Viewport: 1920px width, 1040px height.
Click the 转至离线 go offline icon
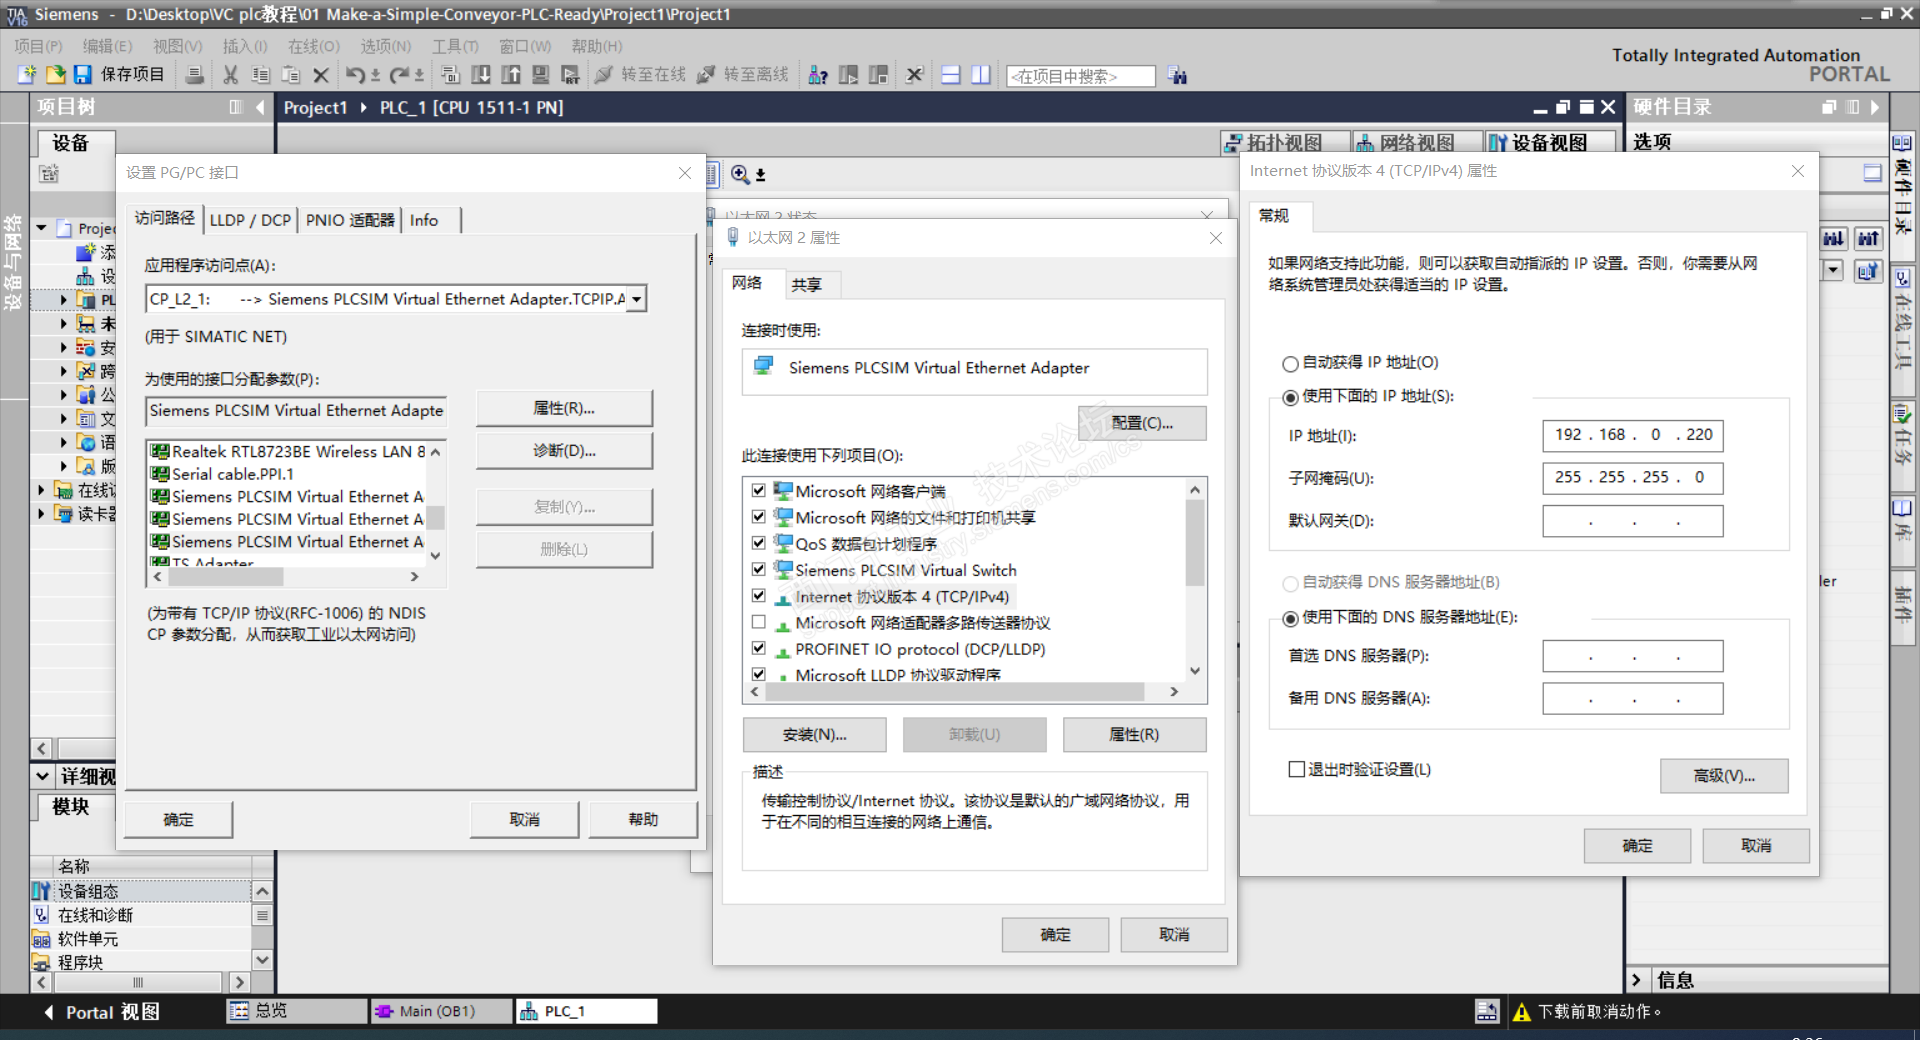point(706,75)
